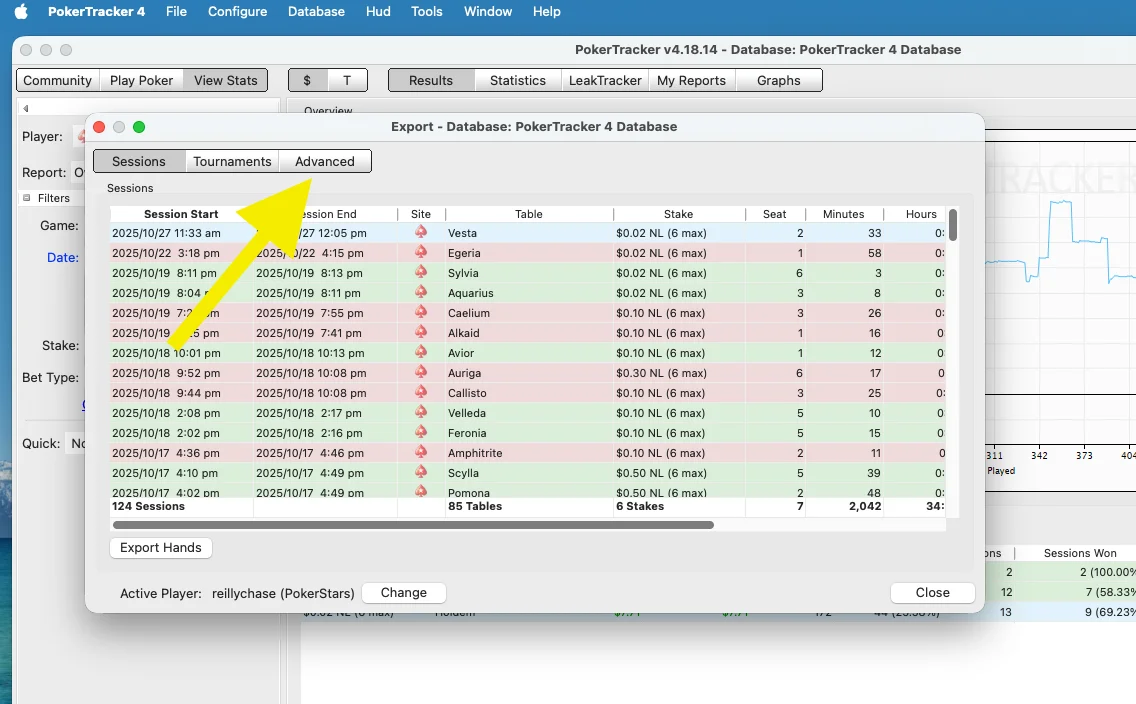
Task: Click the PokerStars icon in the Callisto row
Action: 421,393
